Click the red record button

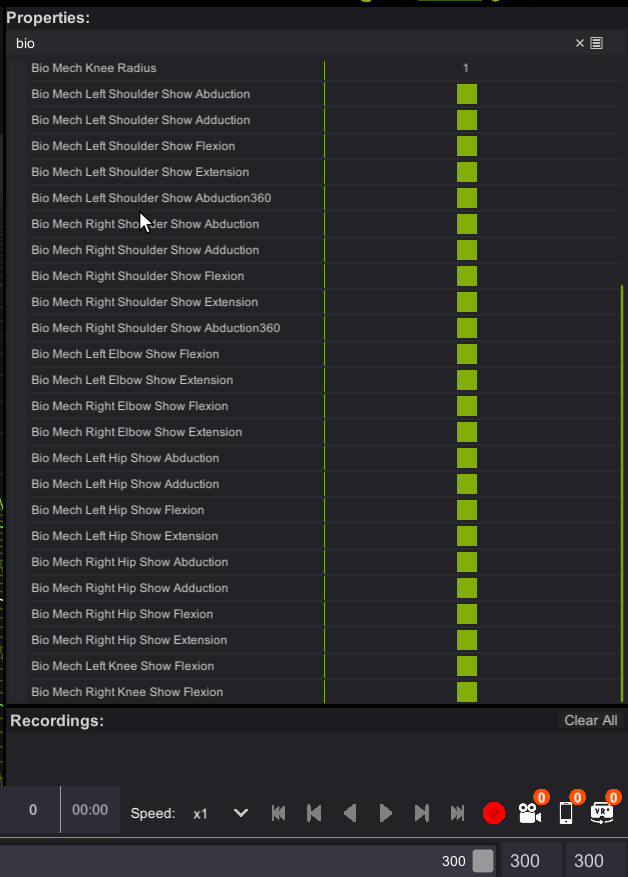[494, 813]
